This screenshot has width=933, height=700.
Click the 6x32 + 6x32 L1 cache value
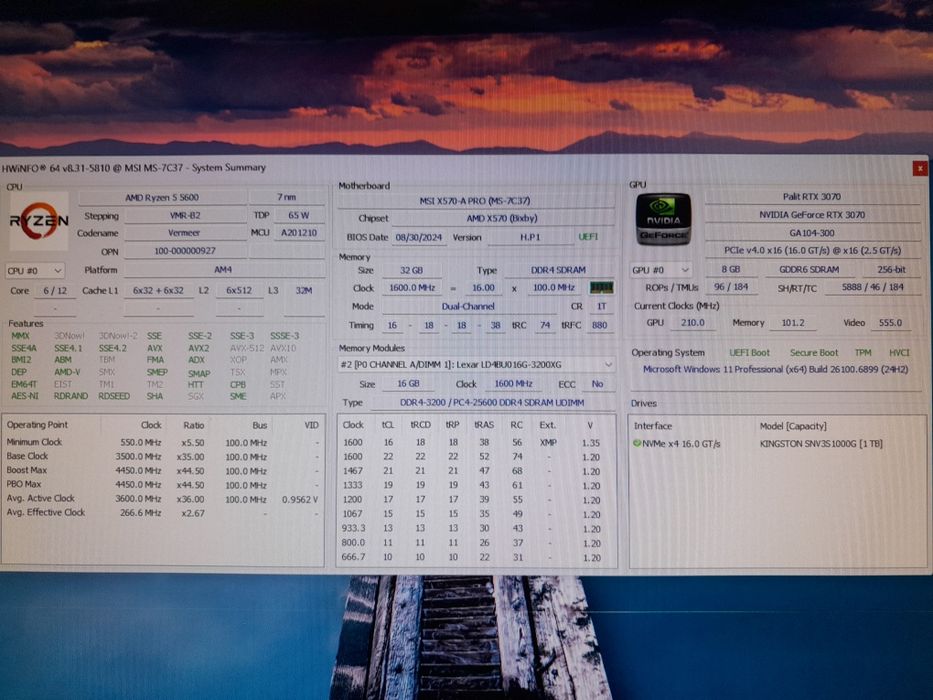coord(158,290)
